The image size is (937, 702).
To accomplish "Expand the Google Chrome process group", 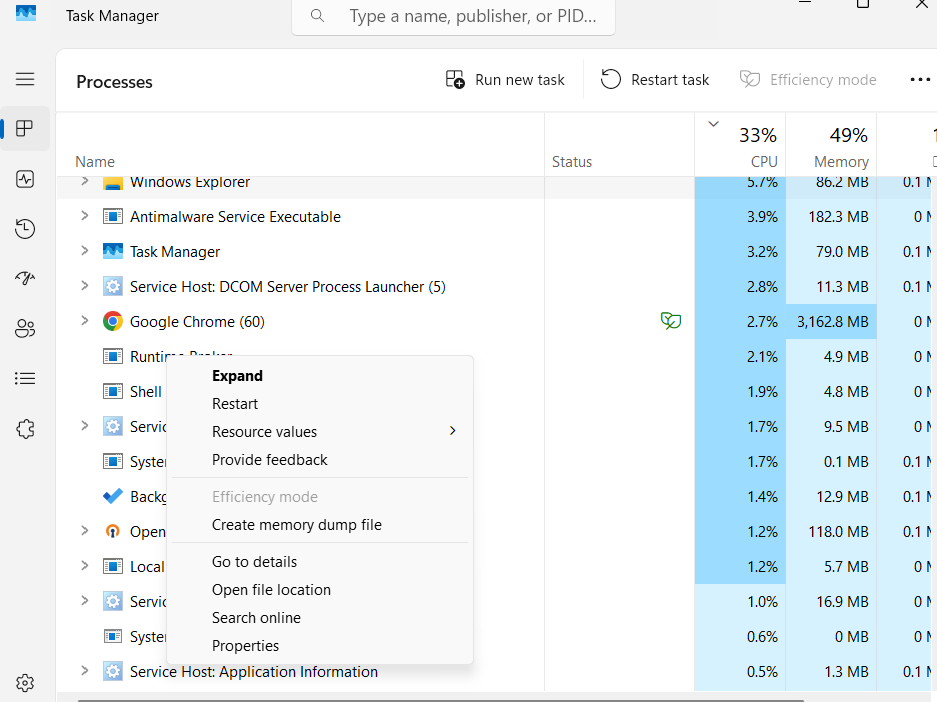I will click(x=84, y=321).
